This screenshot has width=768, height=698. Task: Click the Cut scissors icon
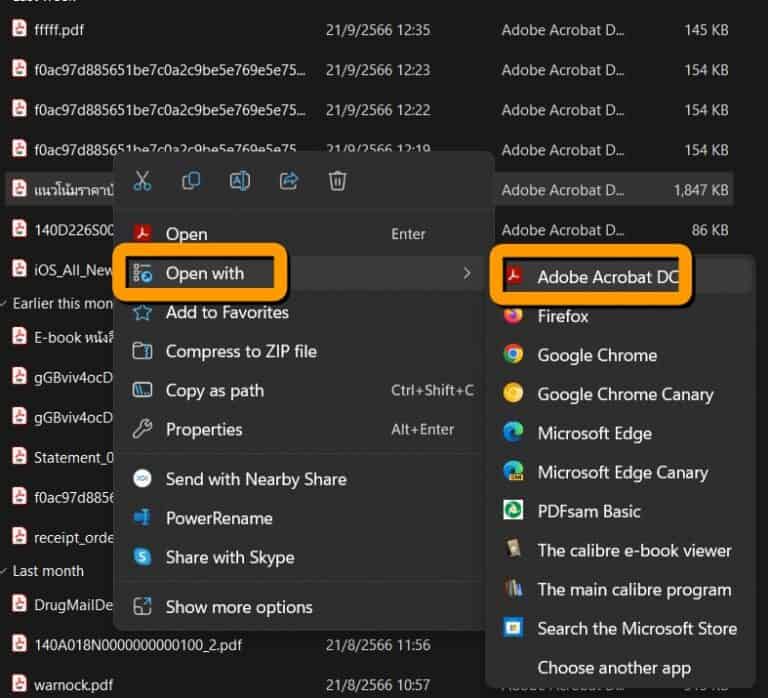(142, 181)
